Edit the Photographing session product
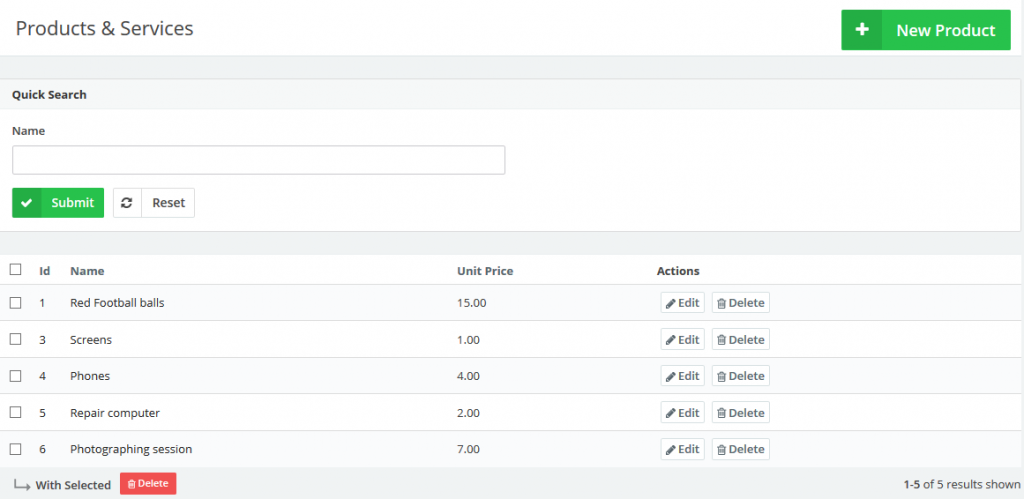This screenshot has width=1024, height=499. click(682, 449)
